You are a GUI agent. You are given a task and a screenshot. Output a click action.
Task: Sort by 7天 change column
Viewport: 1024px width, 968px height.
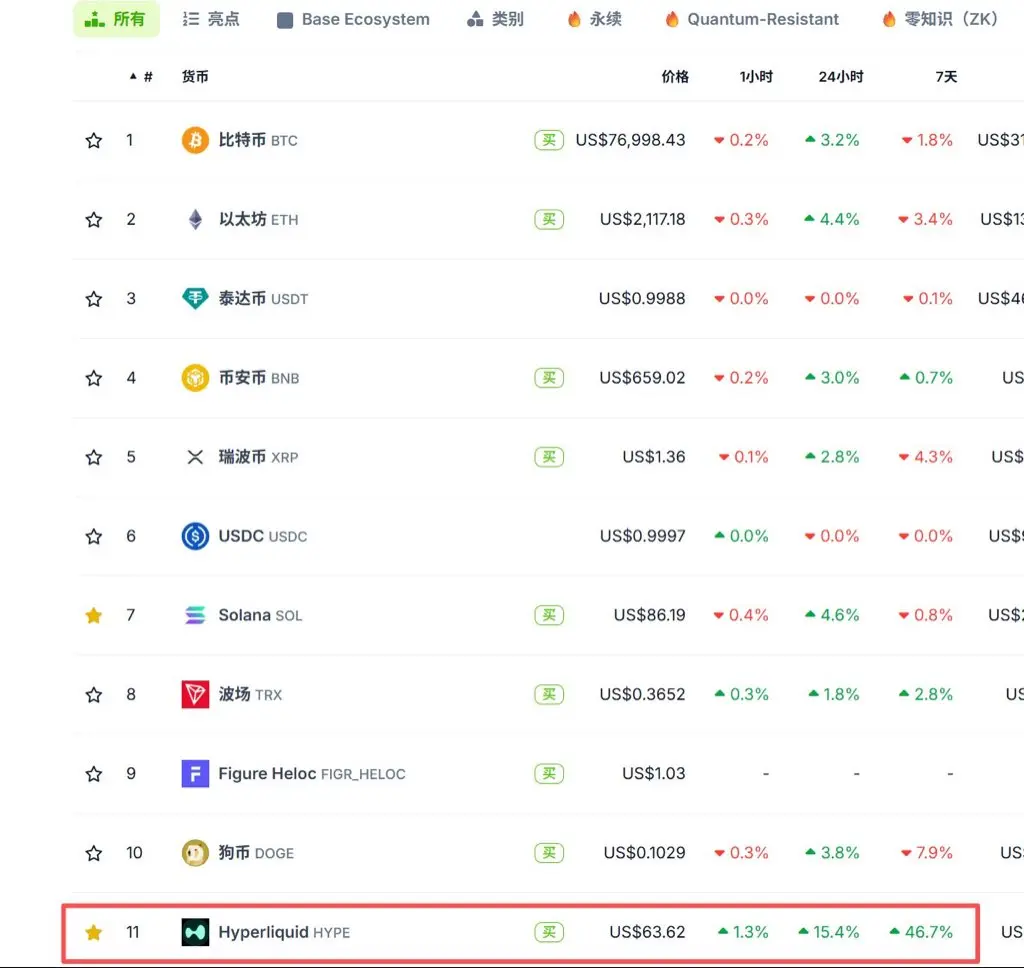[946, 77]
